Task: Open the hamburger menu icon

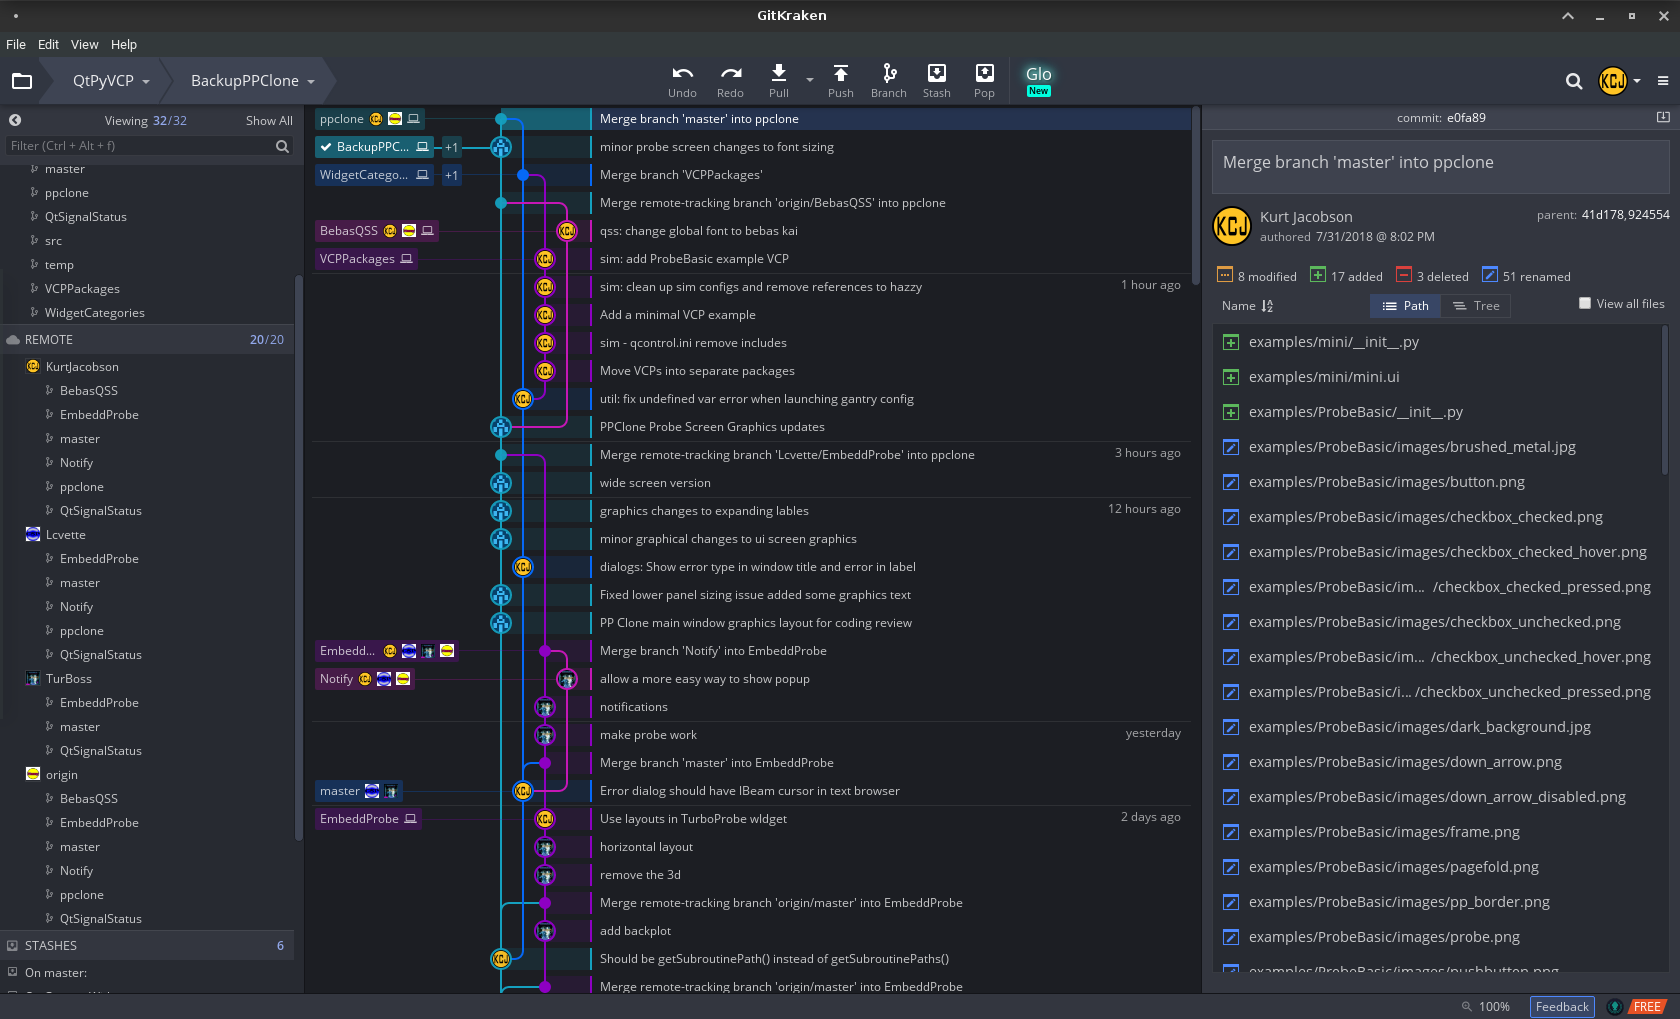Action: pyautogui.click(x=1663, y=81)
